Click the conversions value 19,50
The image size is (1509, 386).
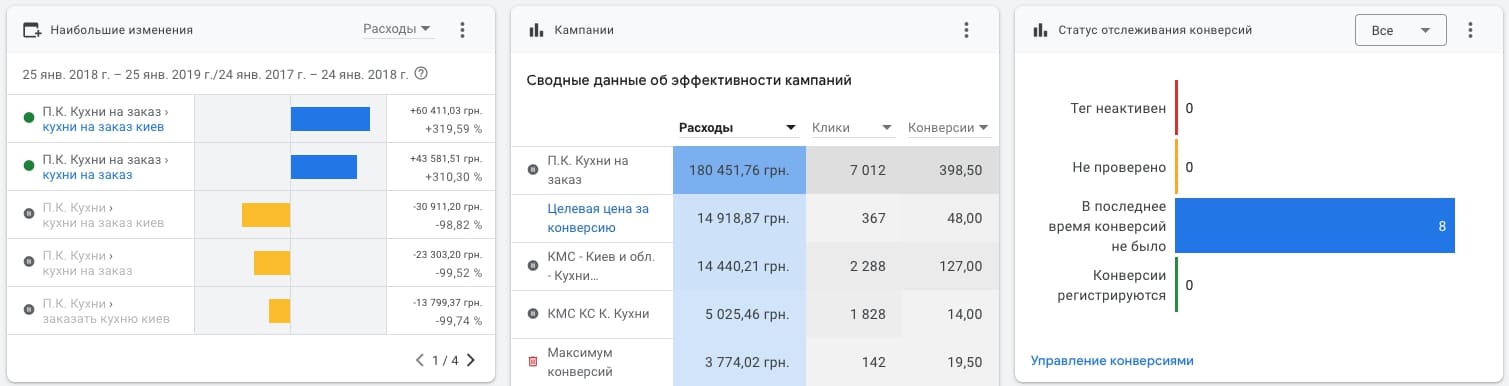(965, 362)
